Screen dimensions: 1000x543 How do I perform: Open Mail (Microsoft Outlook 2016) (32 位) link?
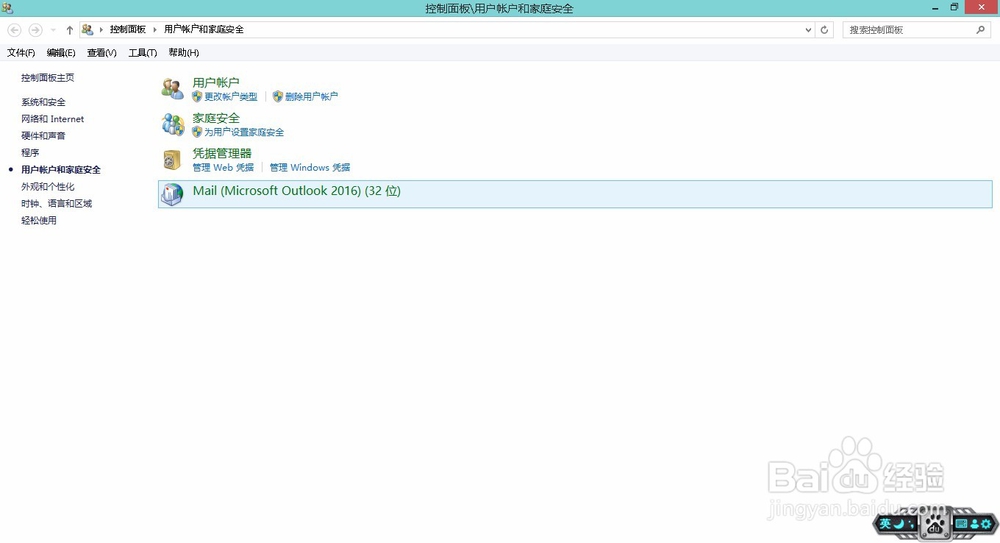297,191
